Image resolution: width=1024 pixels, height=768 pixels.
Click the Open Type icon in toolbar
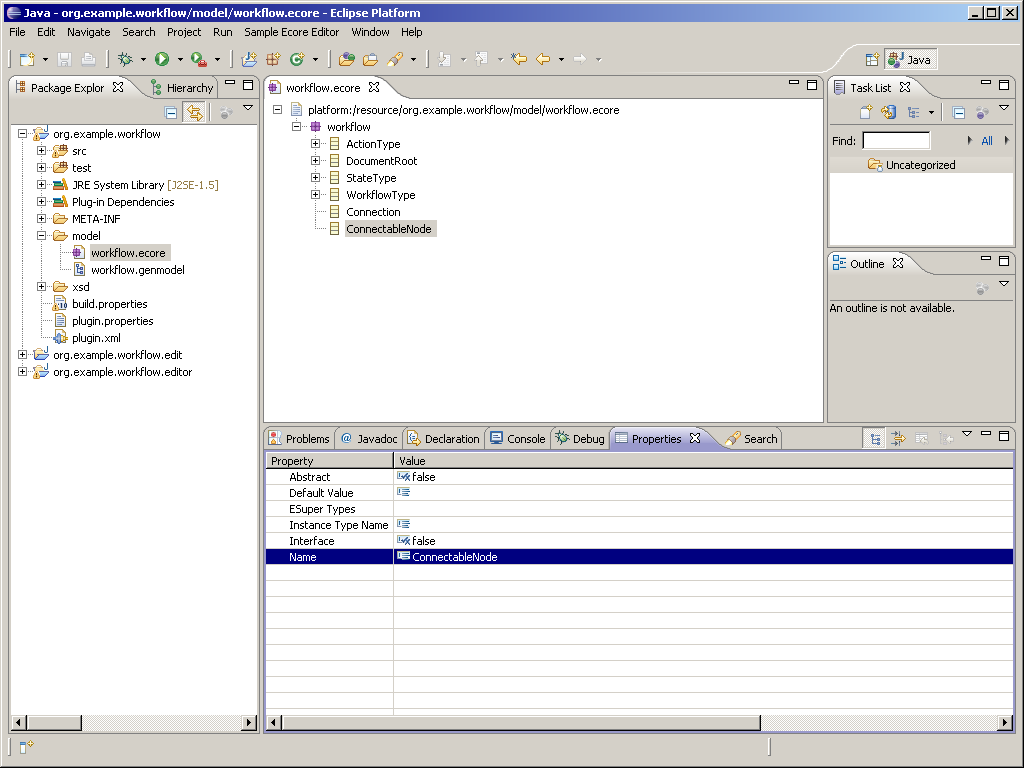point(347,59)
